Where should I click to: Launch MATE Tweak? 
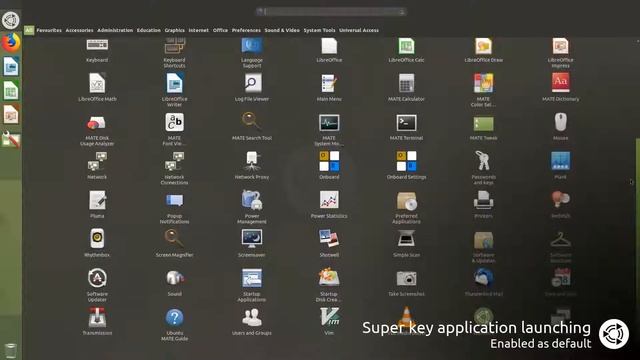(x=483, y=127)
